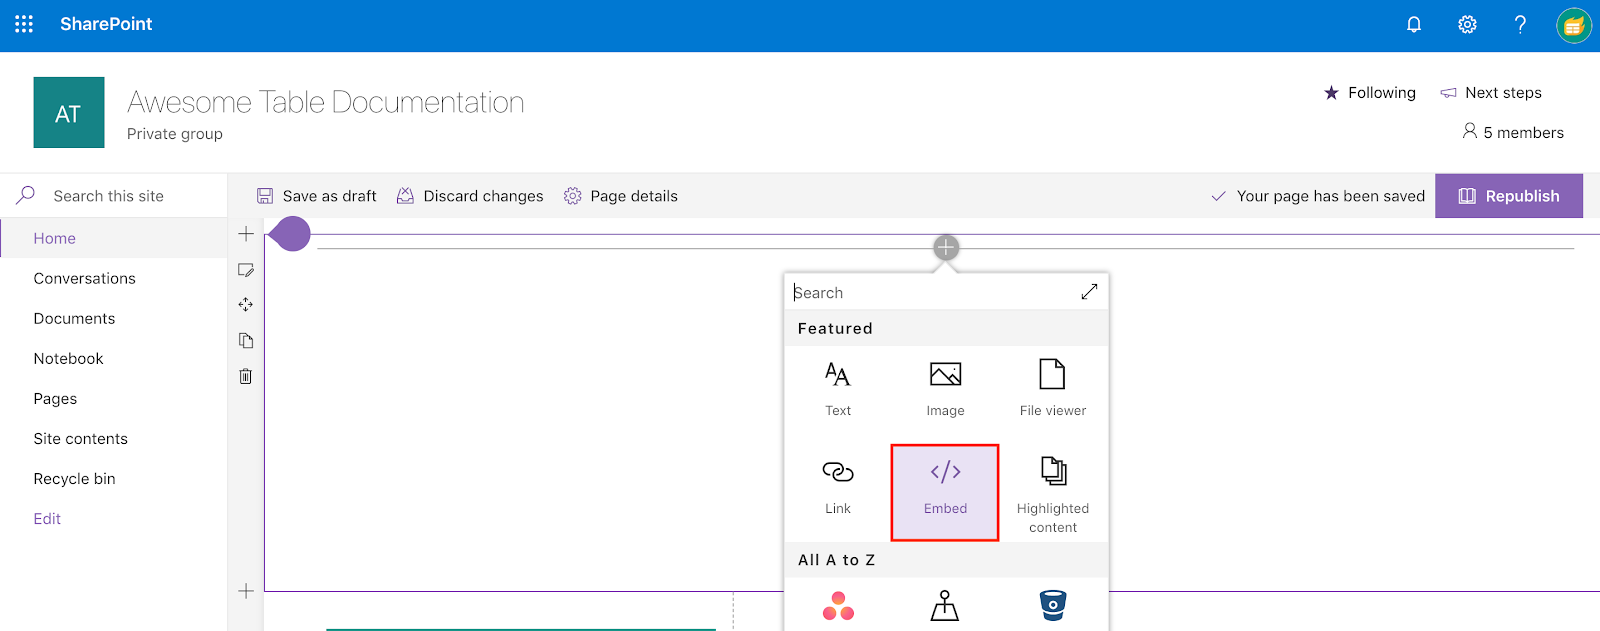Click the edit section icon
The image size is (1600, 631).
[246, 270]
